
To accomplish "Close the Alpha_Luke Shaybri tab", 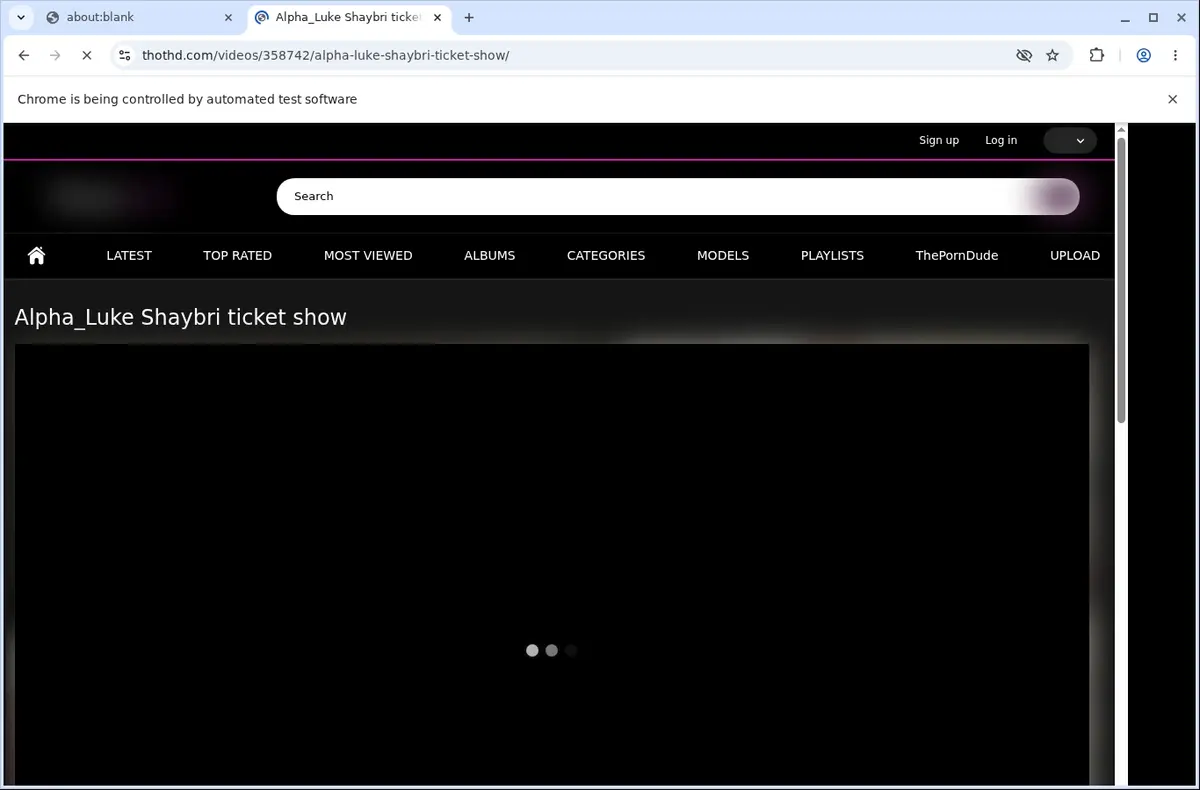I will (438, 17).
